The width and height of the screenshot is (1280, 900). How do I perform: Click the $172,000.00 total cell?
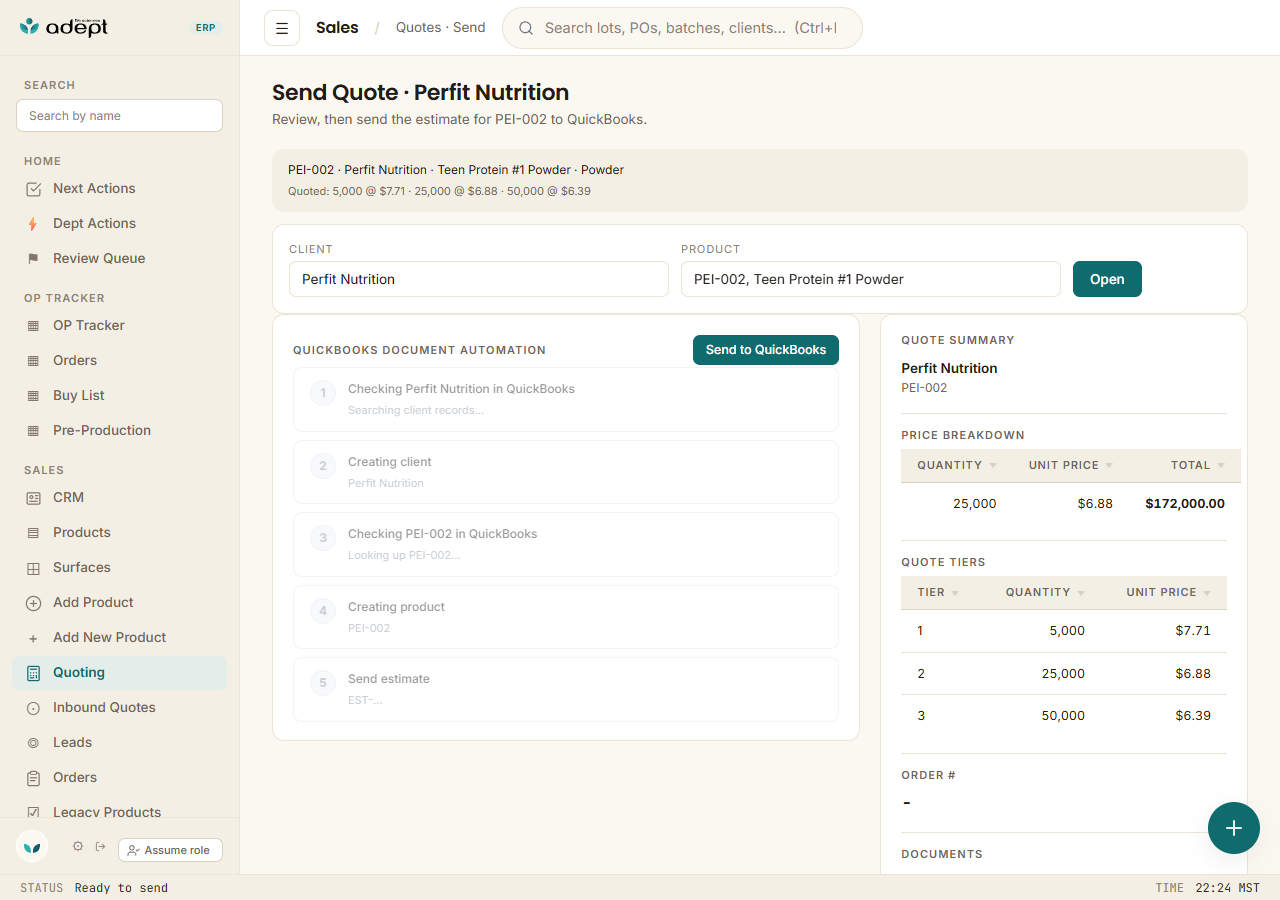pos(1185,504)
